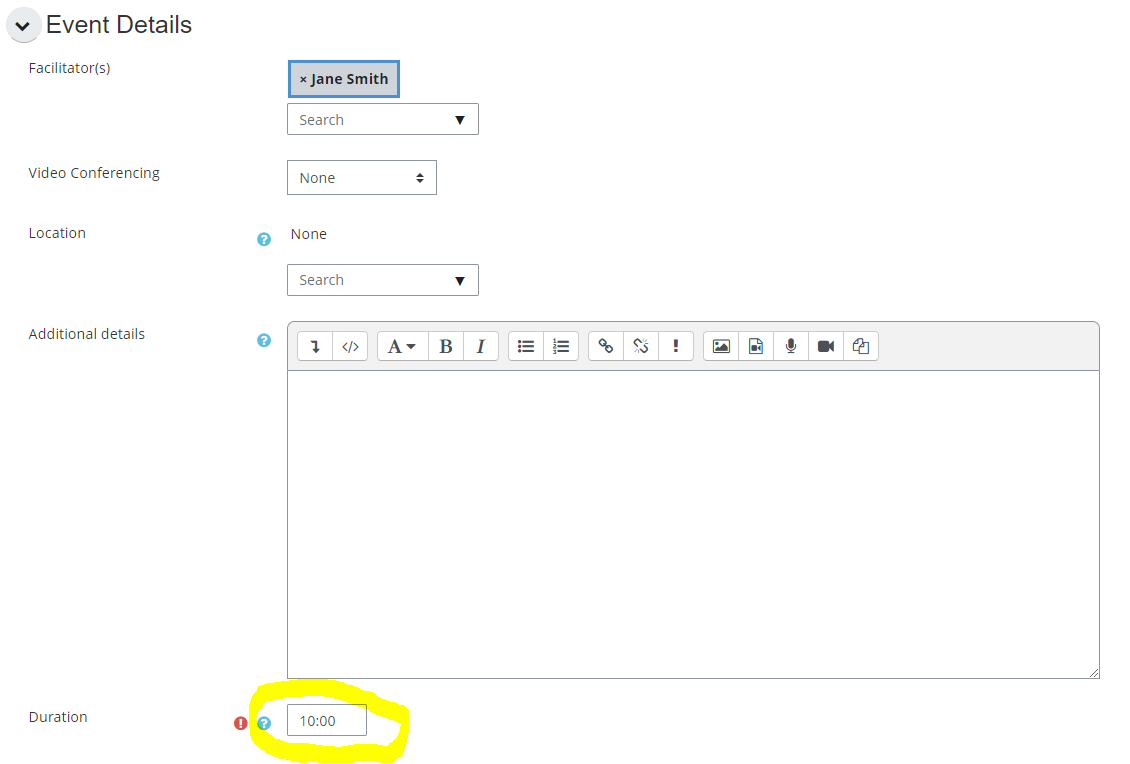
Task: Toggle italic formatting
Action: pyautogui.click(x=480, y=346)
